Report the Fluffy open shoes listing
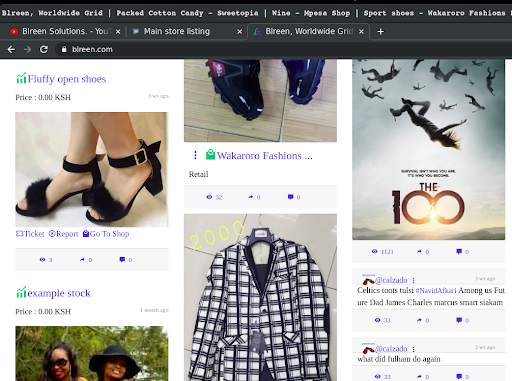Screen dimensions: 512x381 click(x=63, y=234)
